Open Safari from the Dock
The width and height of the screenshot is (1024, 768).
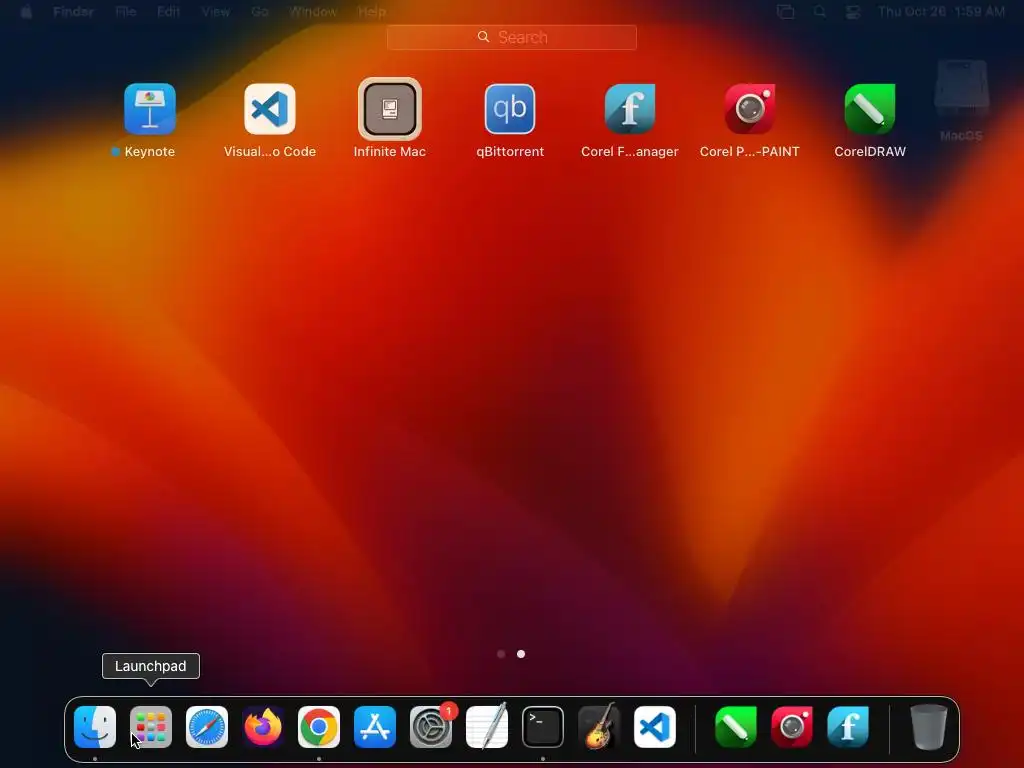[207, 727]
